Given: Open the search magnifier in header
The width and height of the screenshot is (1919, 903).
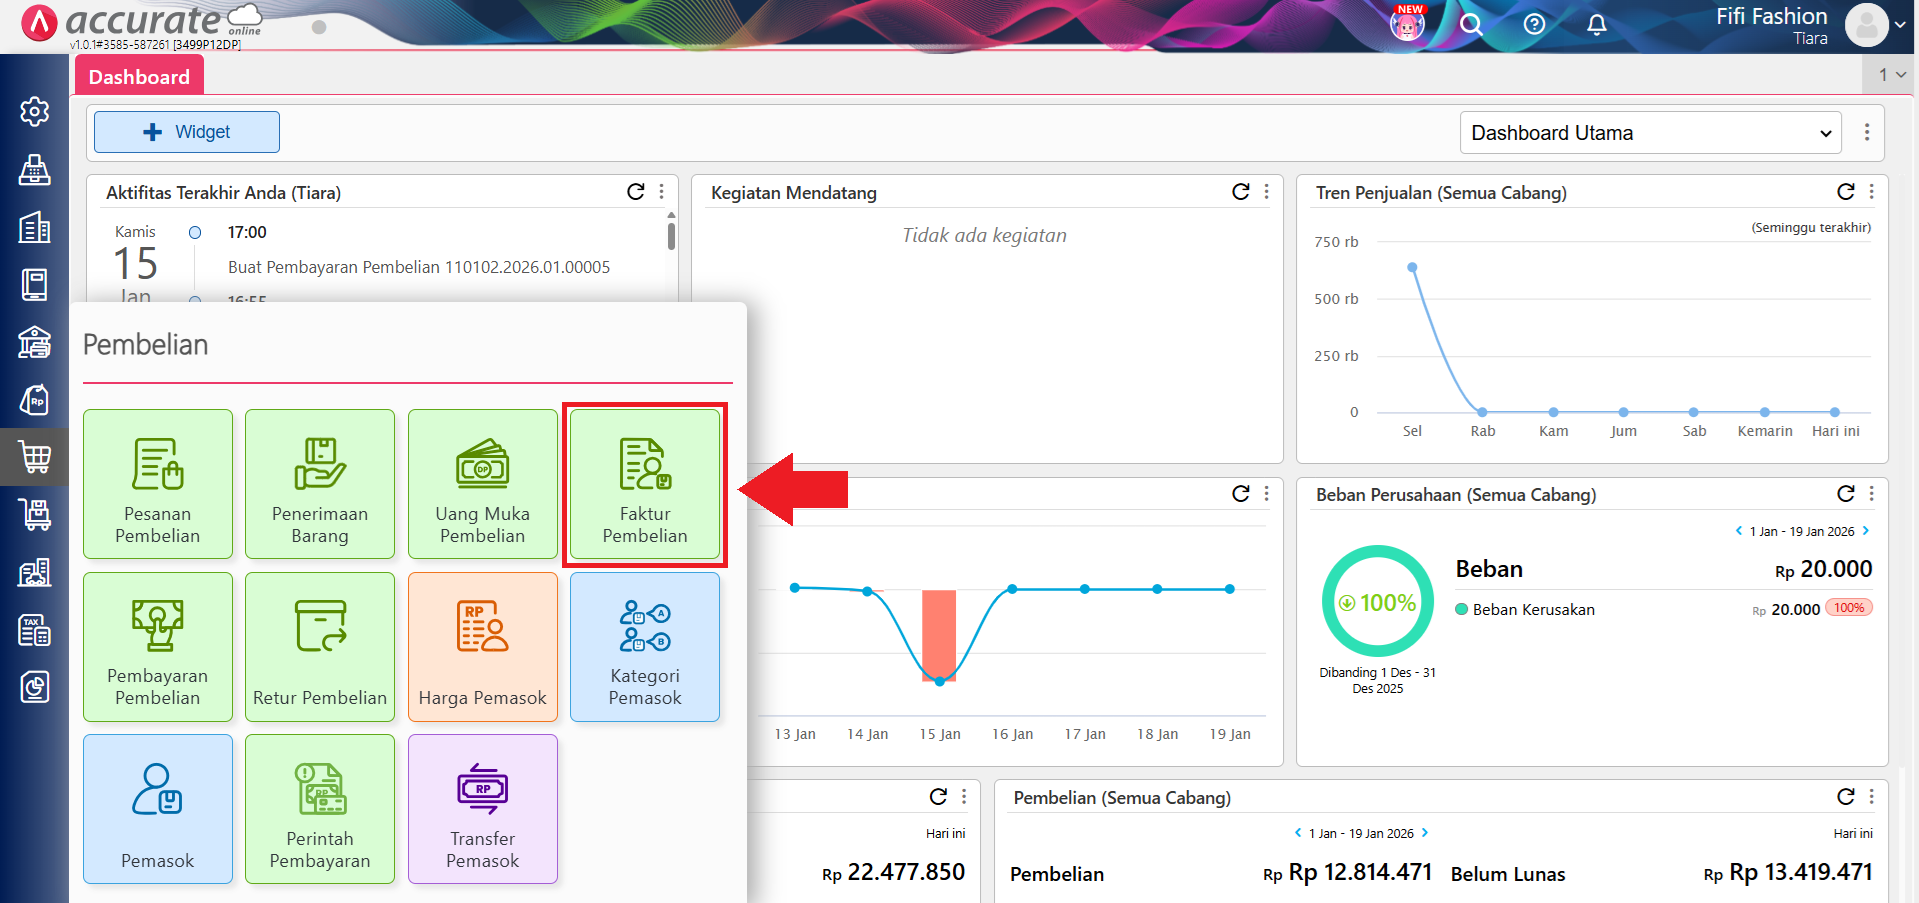Looking at the screenshot, I should tap(1470, 25).
